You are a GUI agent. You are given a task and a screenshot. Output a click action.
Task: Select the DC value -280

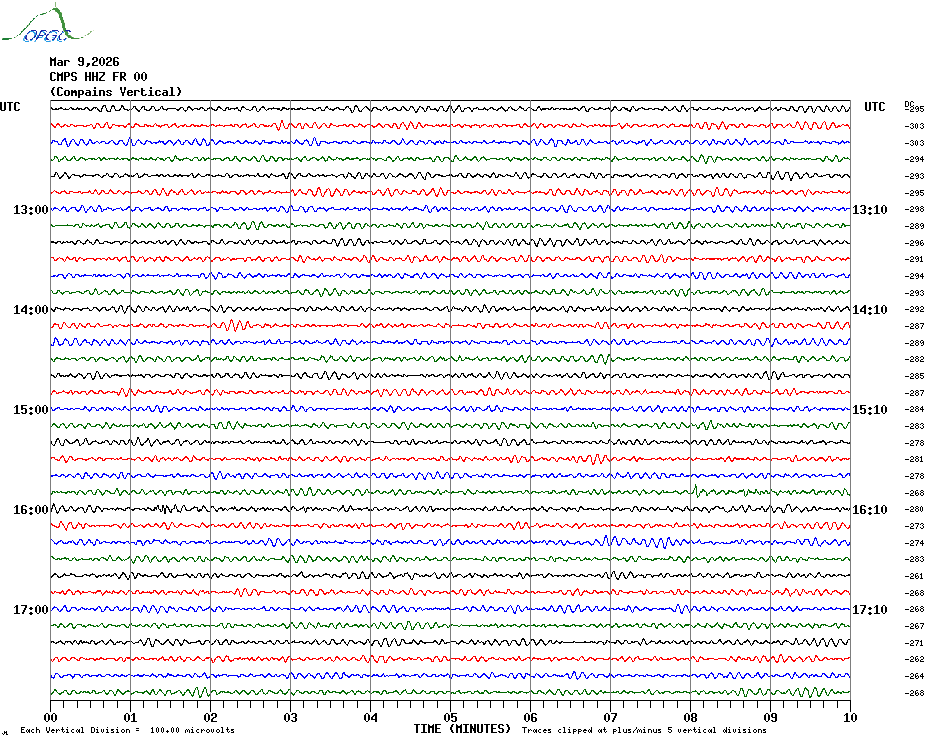click(914, 509)
